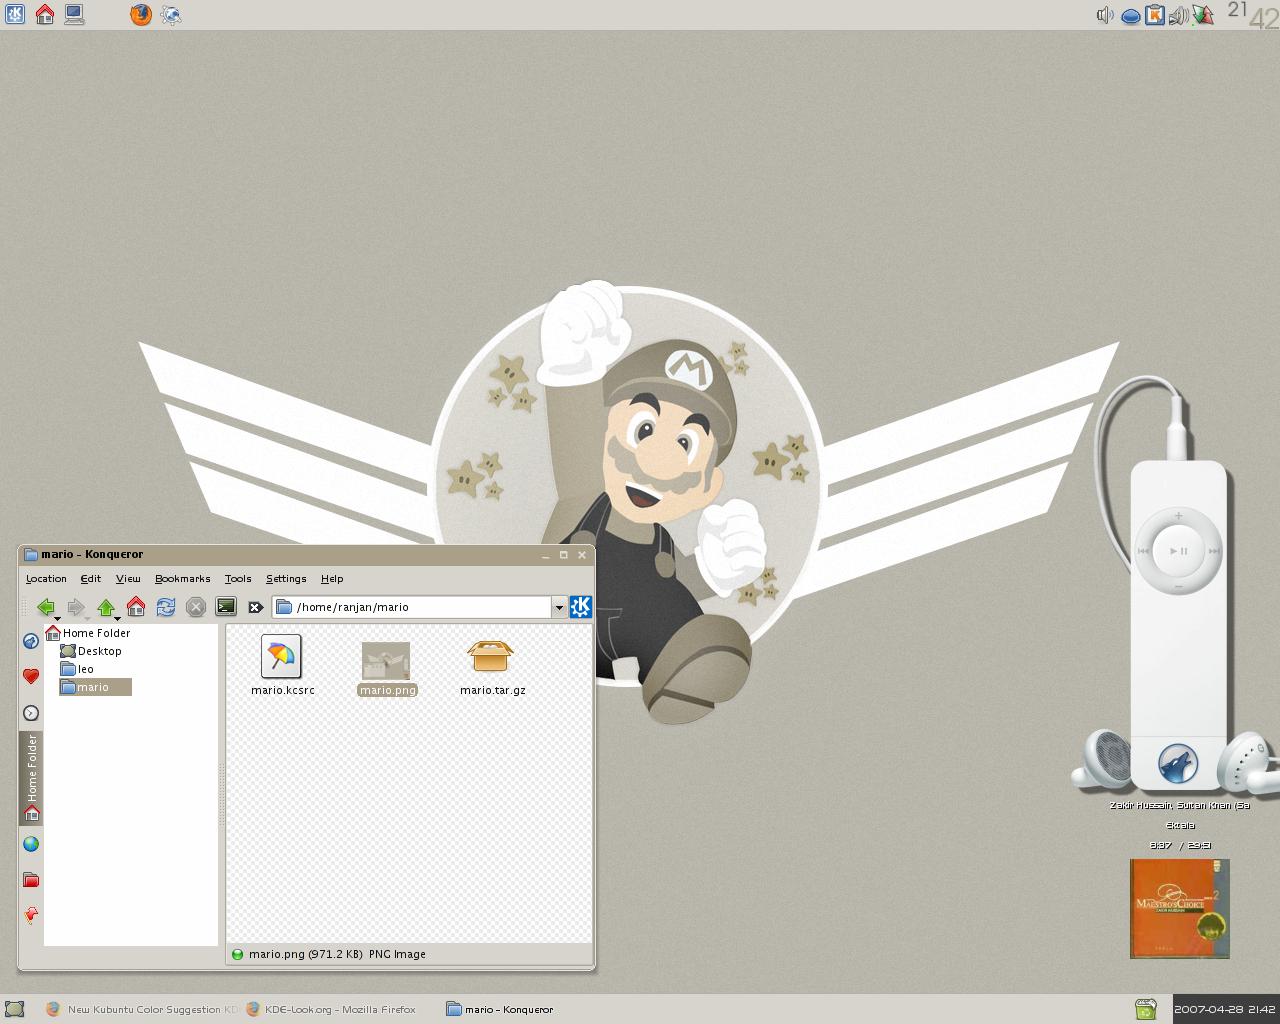Click the /home/ranjan/mario location field
The height and width of the screenshot is (1024, 1280).
(x=413, y=607)
